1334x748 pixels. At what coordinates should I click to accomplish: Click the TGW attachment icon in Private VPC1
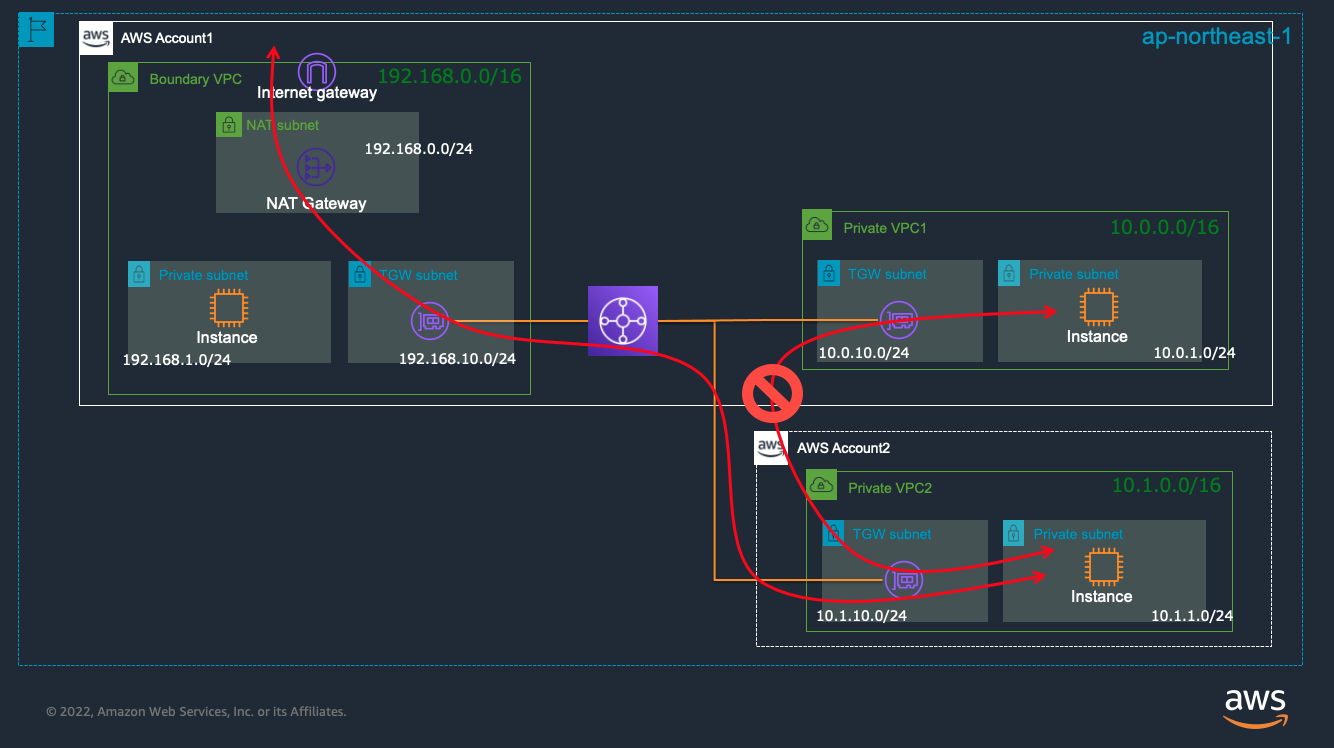(x=898, y=321)
